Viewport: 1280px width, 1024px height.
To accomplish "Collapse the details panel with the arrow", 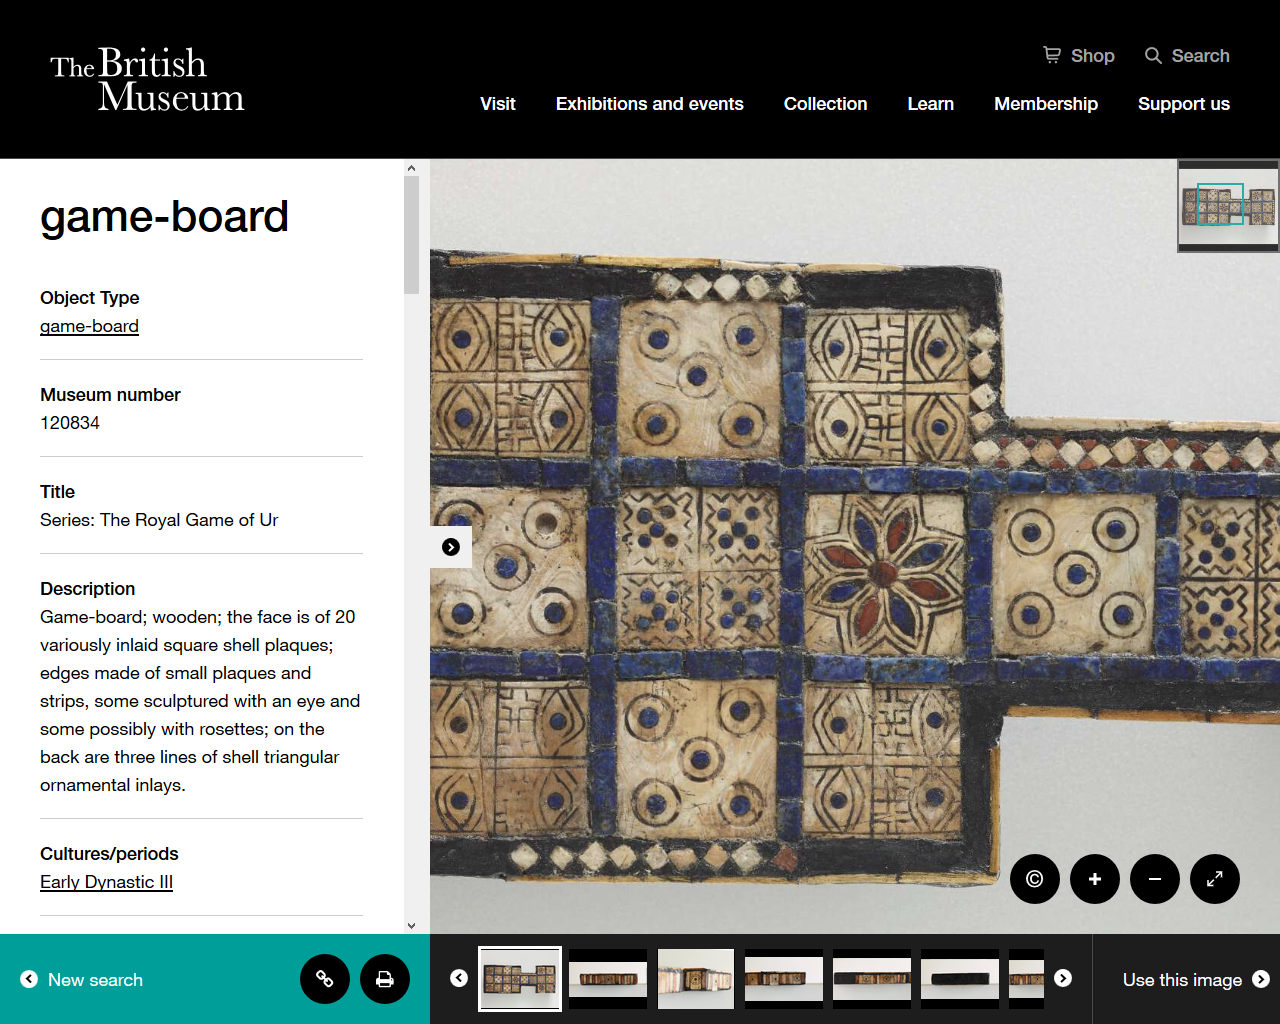I will [x=451, y=547].
